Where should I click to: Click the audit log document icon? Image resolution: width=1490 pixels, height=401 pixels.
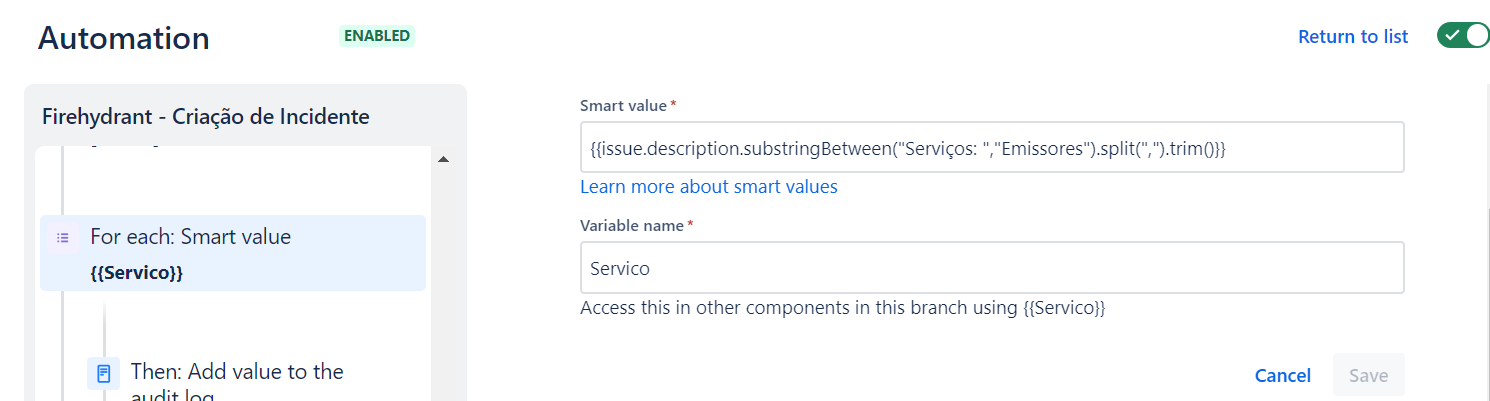pos(103,374)
